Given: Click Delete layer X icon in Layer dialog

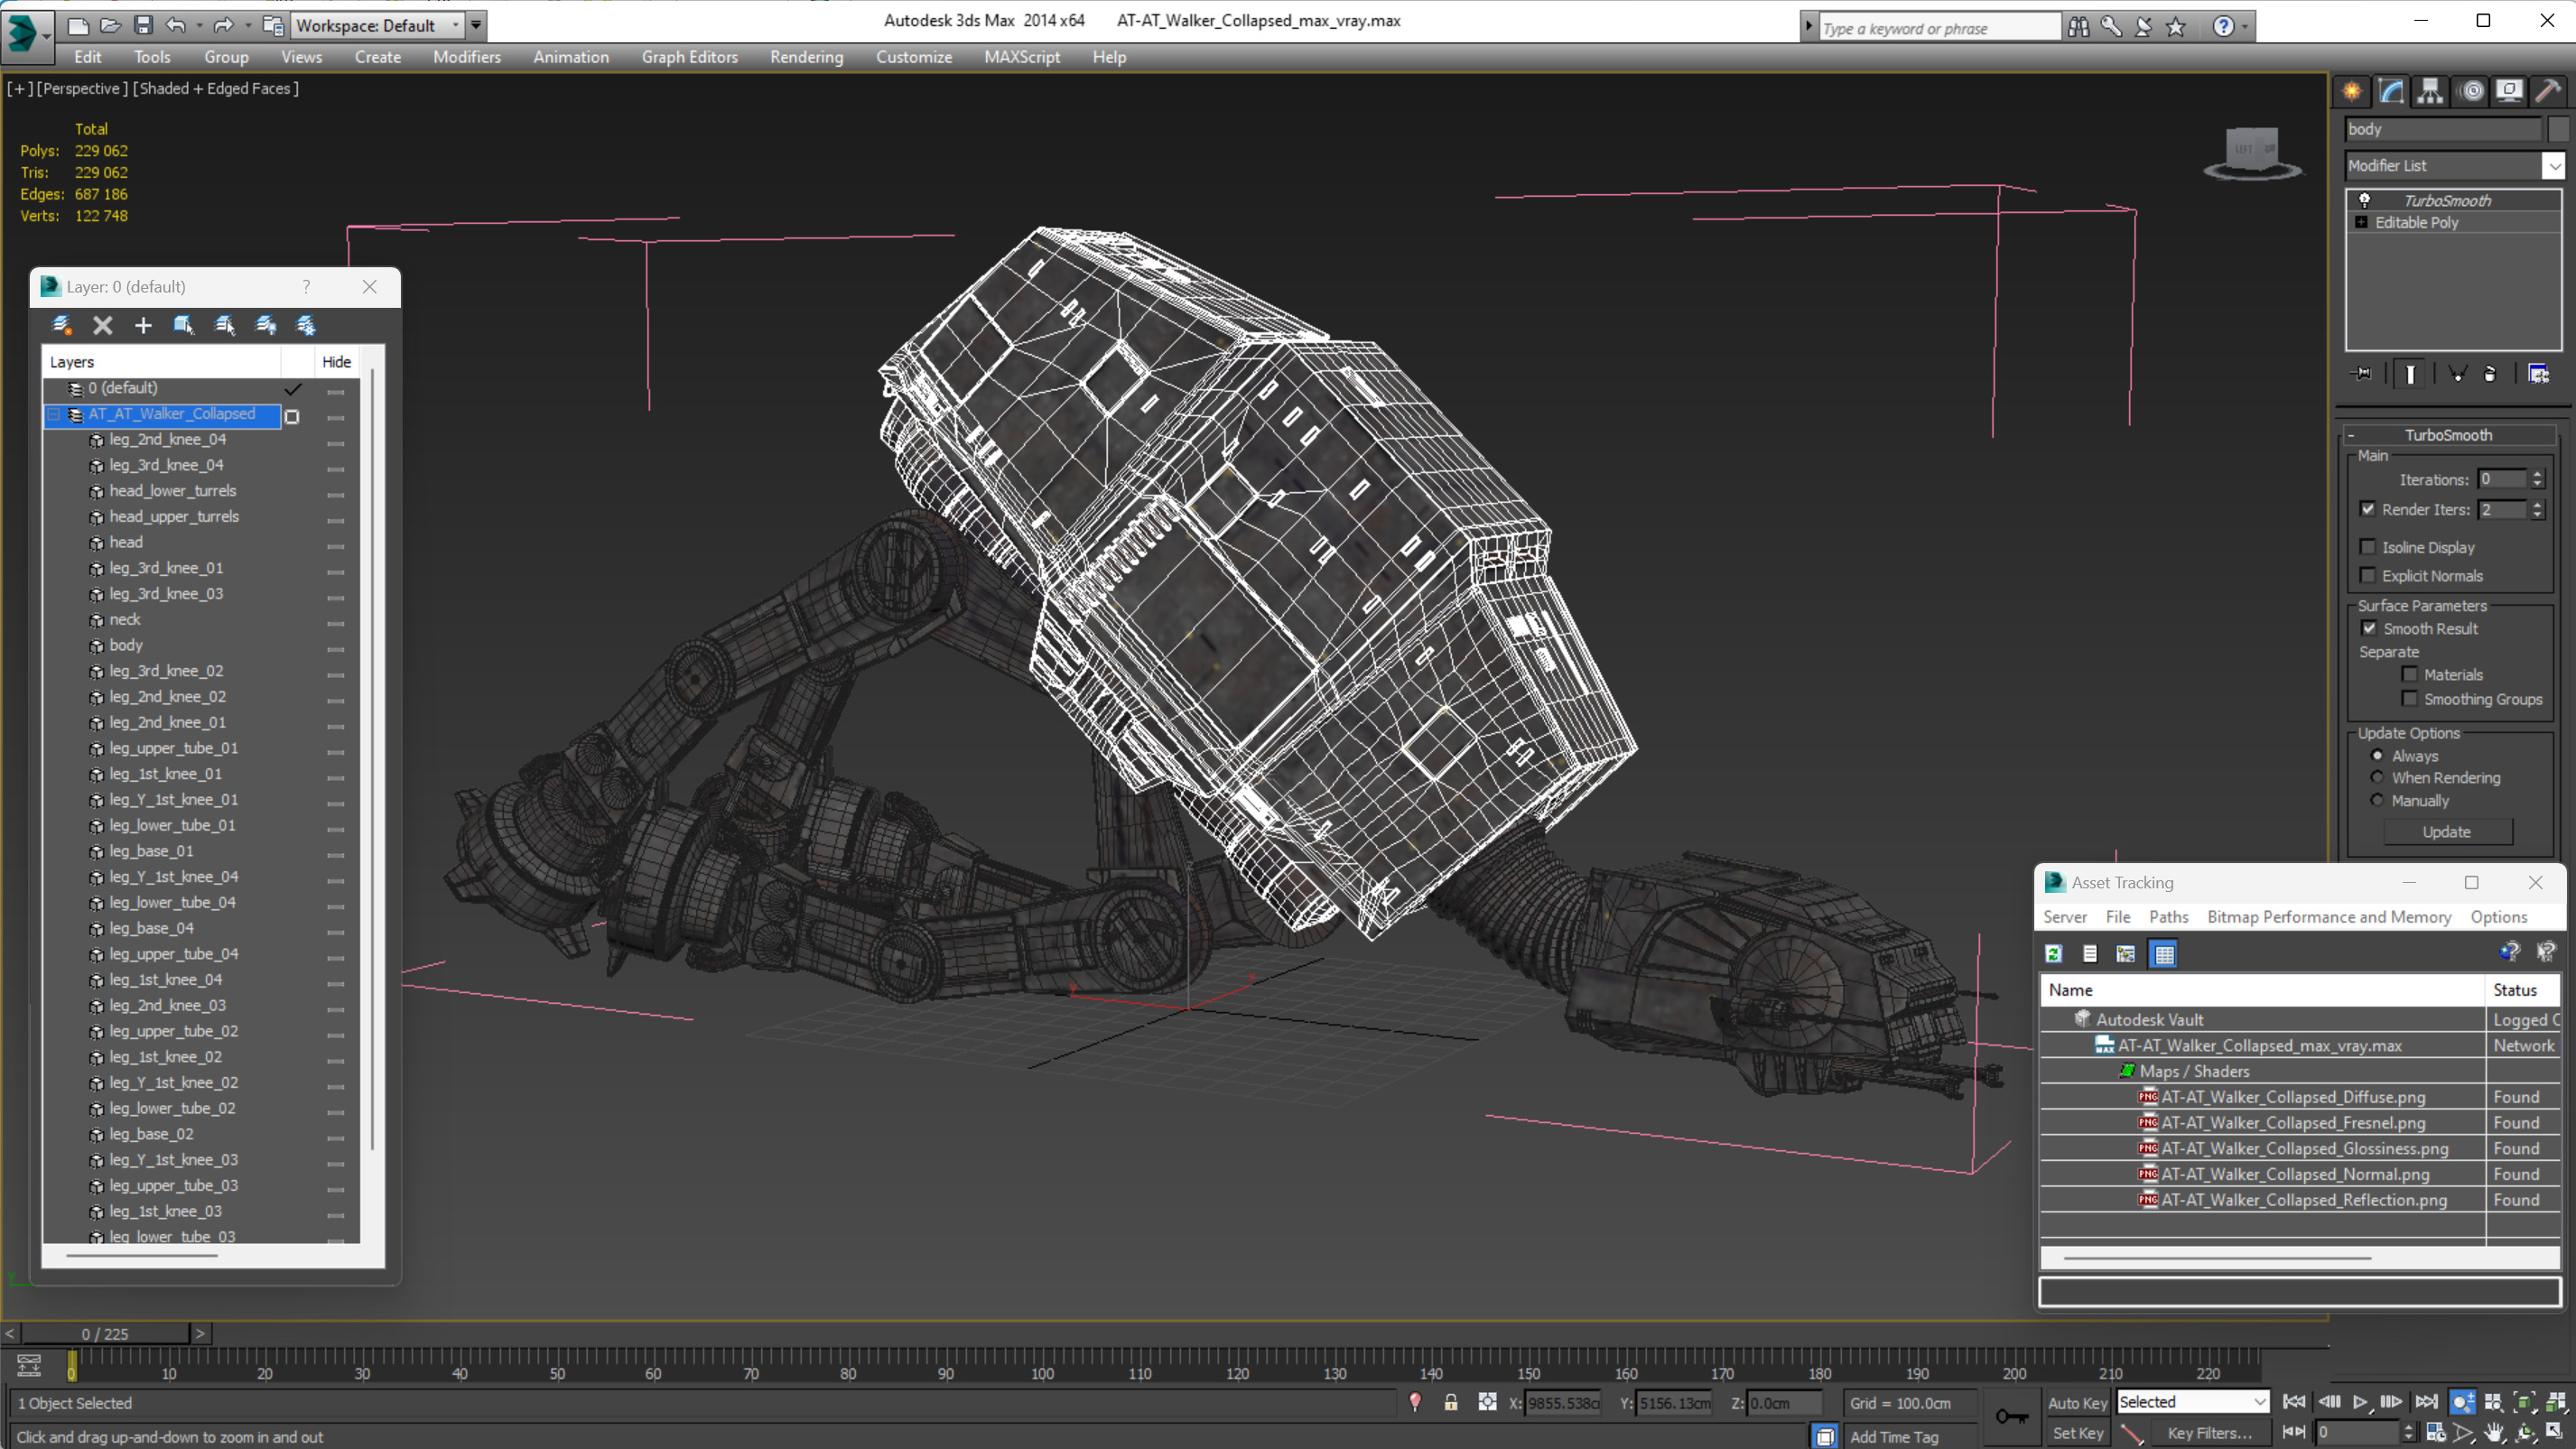Looking at the screenshot, I should 103,325.
